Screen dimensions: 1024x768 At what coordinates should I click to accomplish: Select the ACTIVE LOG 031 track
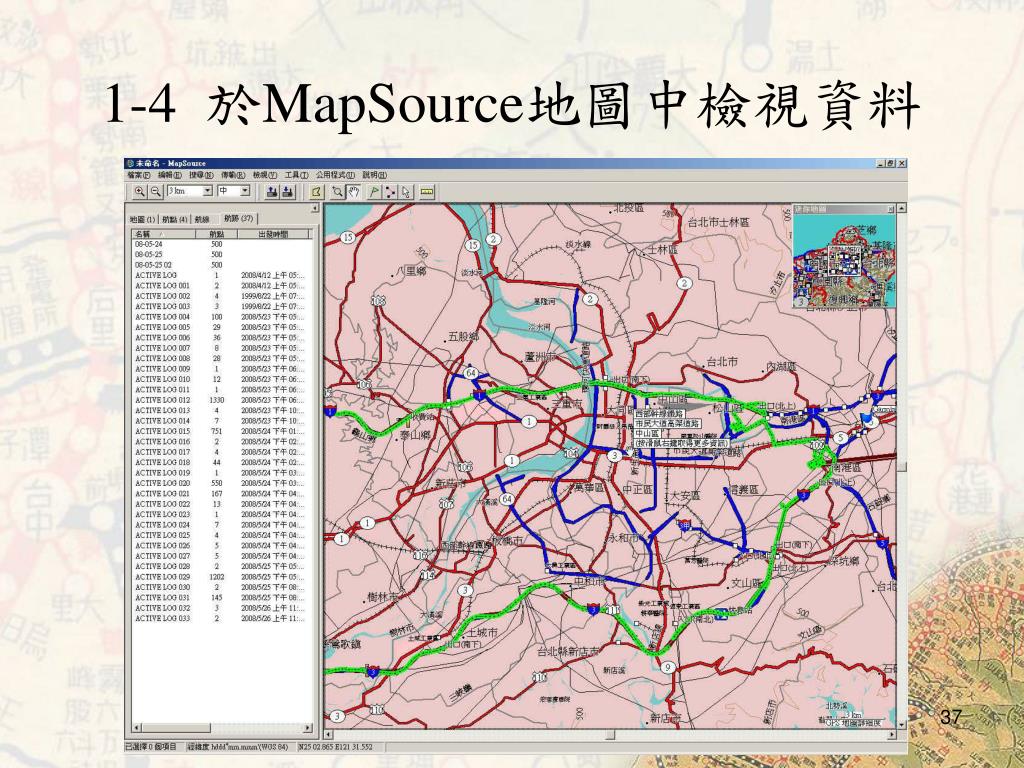(221, 598)
